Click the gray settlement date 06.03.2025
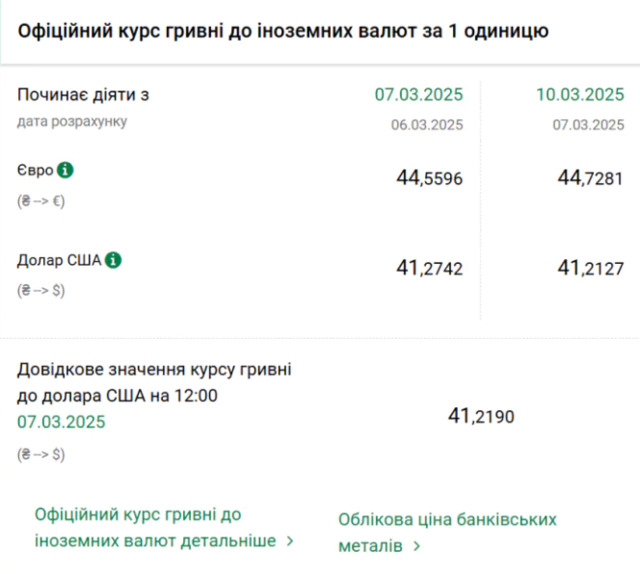Viewport: 640px width, 574px height. click(426, 124)
